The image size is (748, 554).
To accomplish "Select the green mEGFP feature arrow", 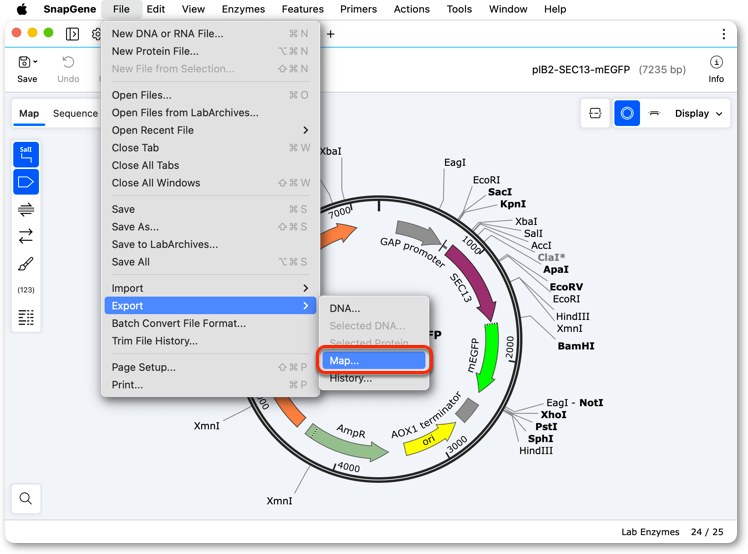I will (490, 357).
